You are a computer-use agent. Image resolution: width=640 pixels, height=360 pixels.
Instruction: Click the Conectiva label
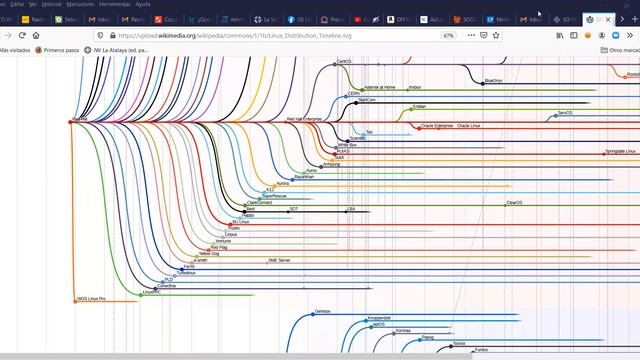167,286
